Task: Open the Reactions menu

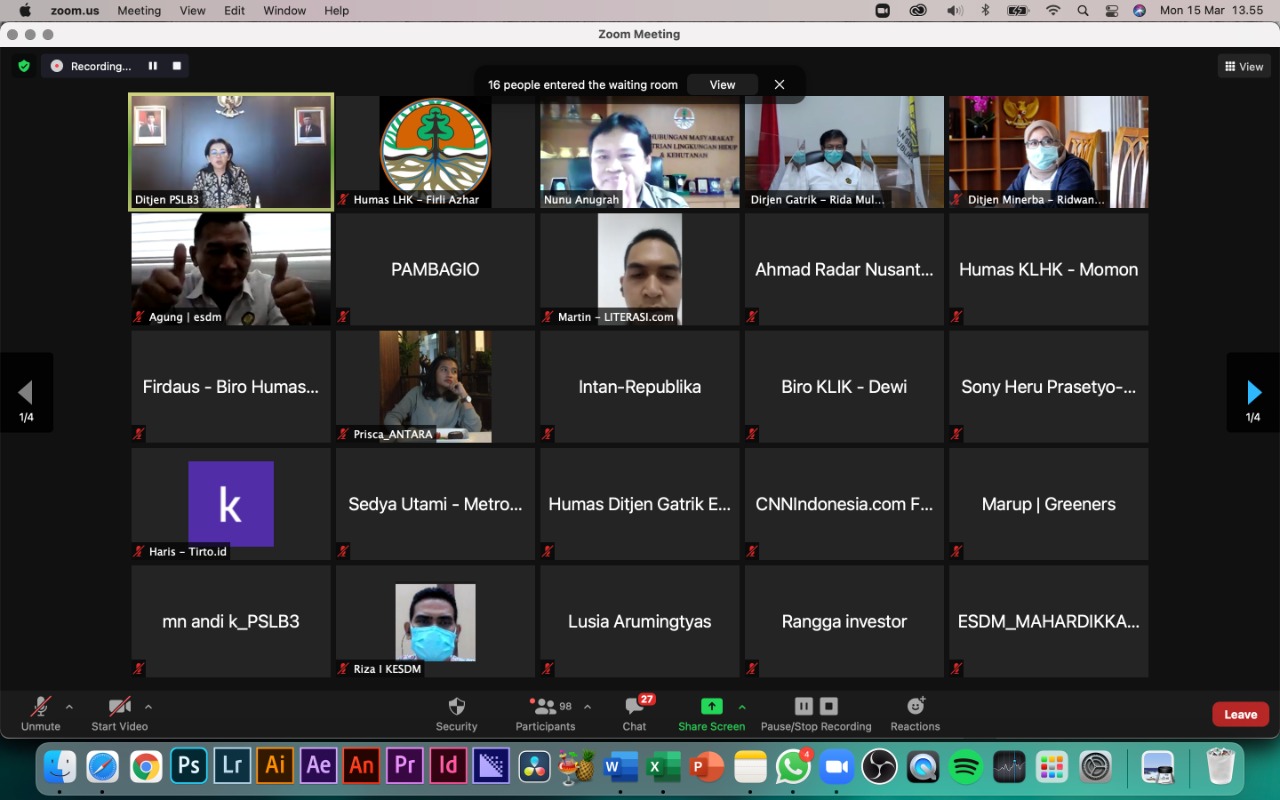Action: 915,707
